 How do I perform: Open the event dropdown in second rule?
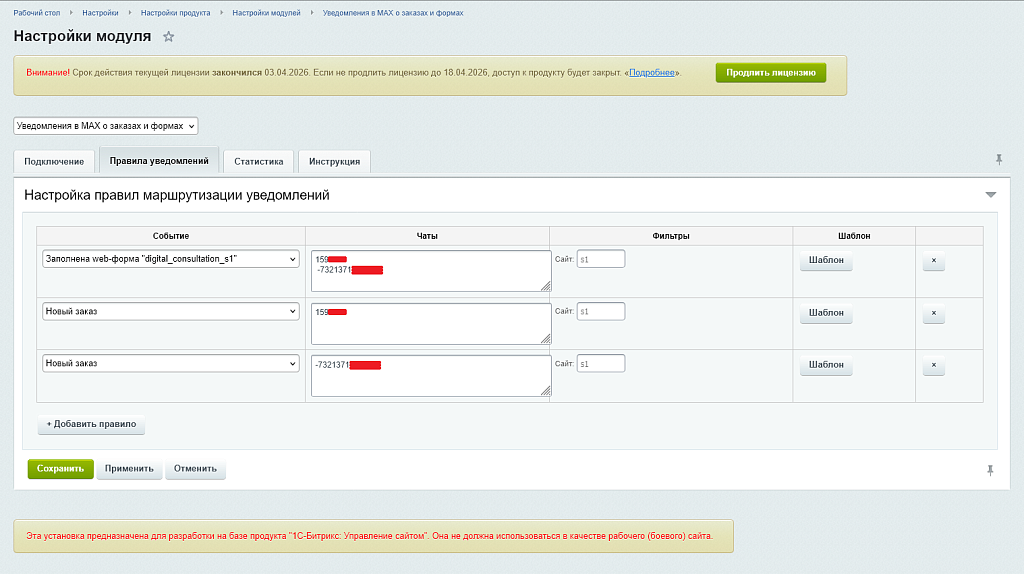coord(171,311)
